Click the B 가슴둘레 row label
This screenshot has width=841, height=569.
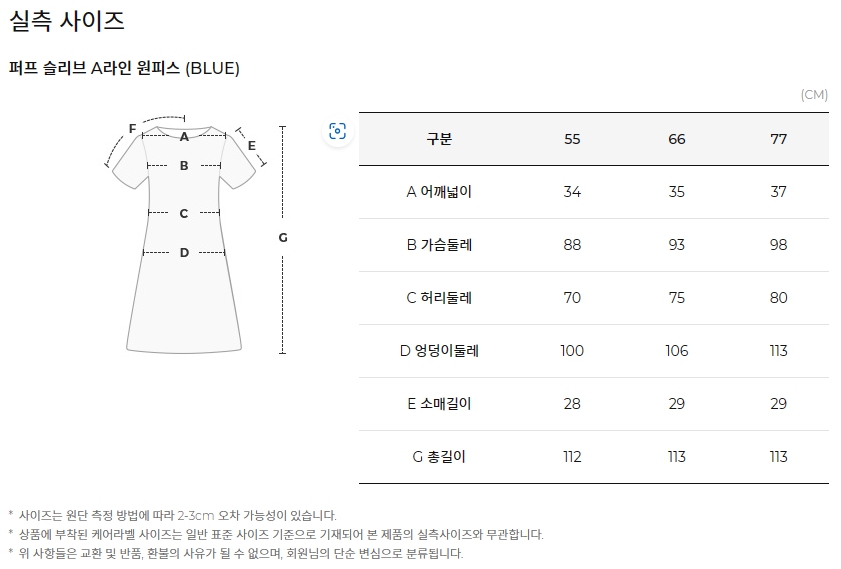point(439,245)
